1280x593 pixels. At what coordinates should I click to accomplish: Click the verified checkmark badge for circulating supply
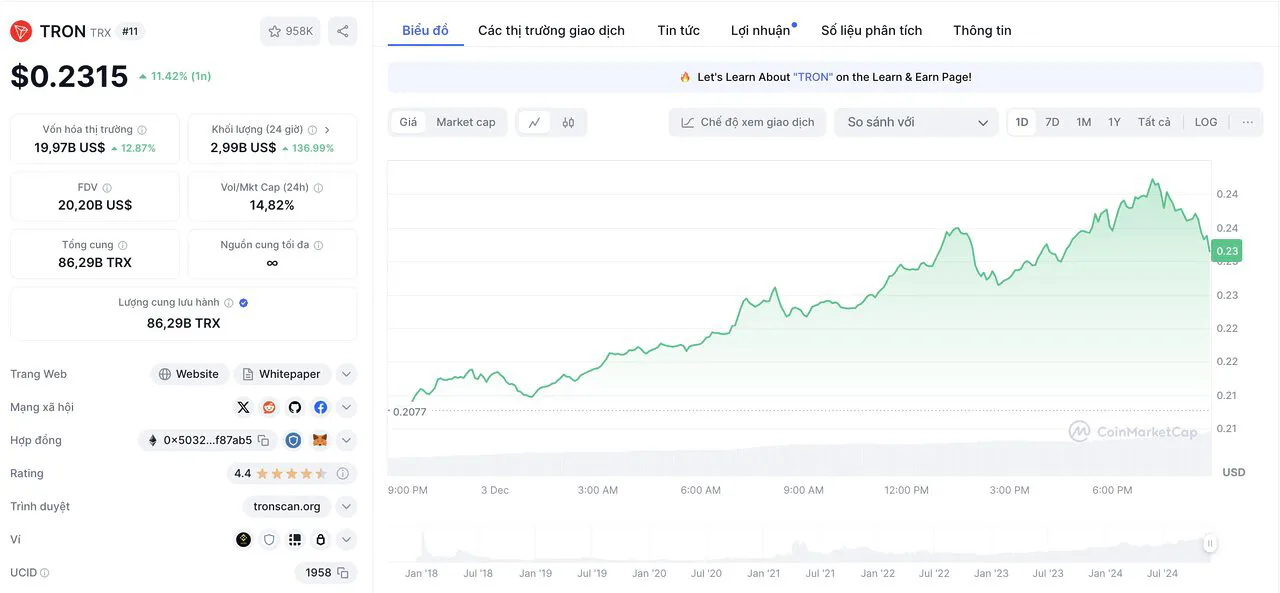pyautogui.click(x=244, y=303)
